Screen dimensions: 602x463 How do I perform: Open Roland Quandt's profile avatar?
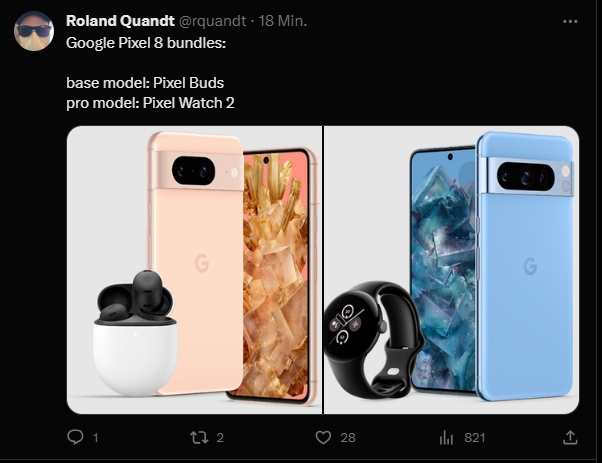pos(34,31)
